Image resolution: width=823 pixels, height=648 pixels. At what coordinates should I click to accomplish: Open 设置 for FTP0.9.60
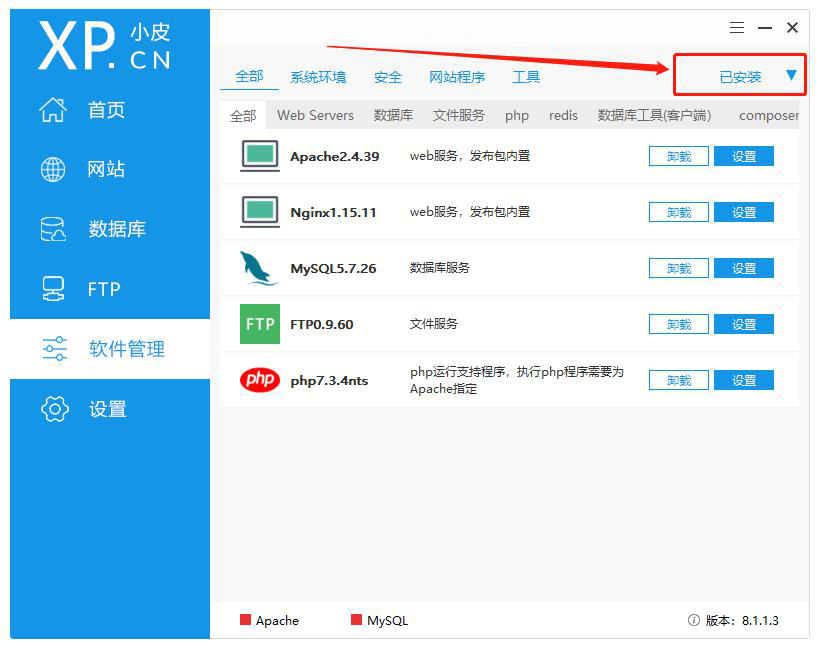click(744, 324)
